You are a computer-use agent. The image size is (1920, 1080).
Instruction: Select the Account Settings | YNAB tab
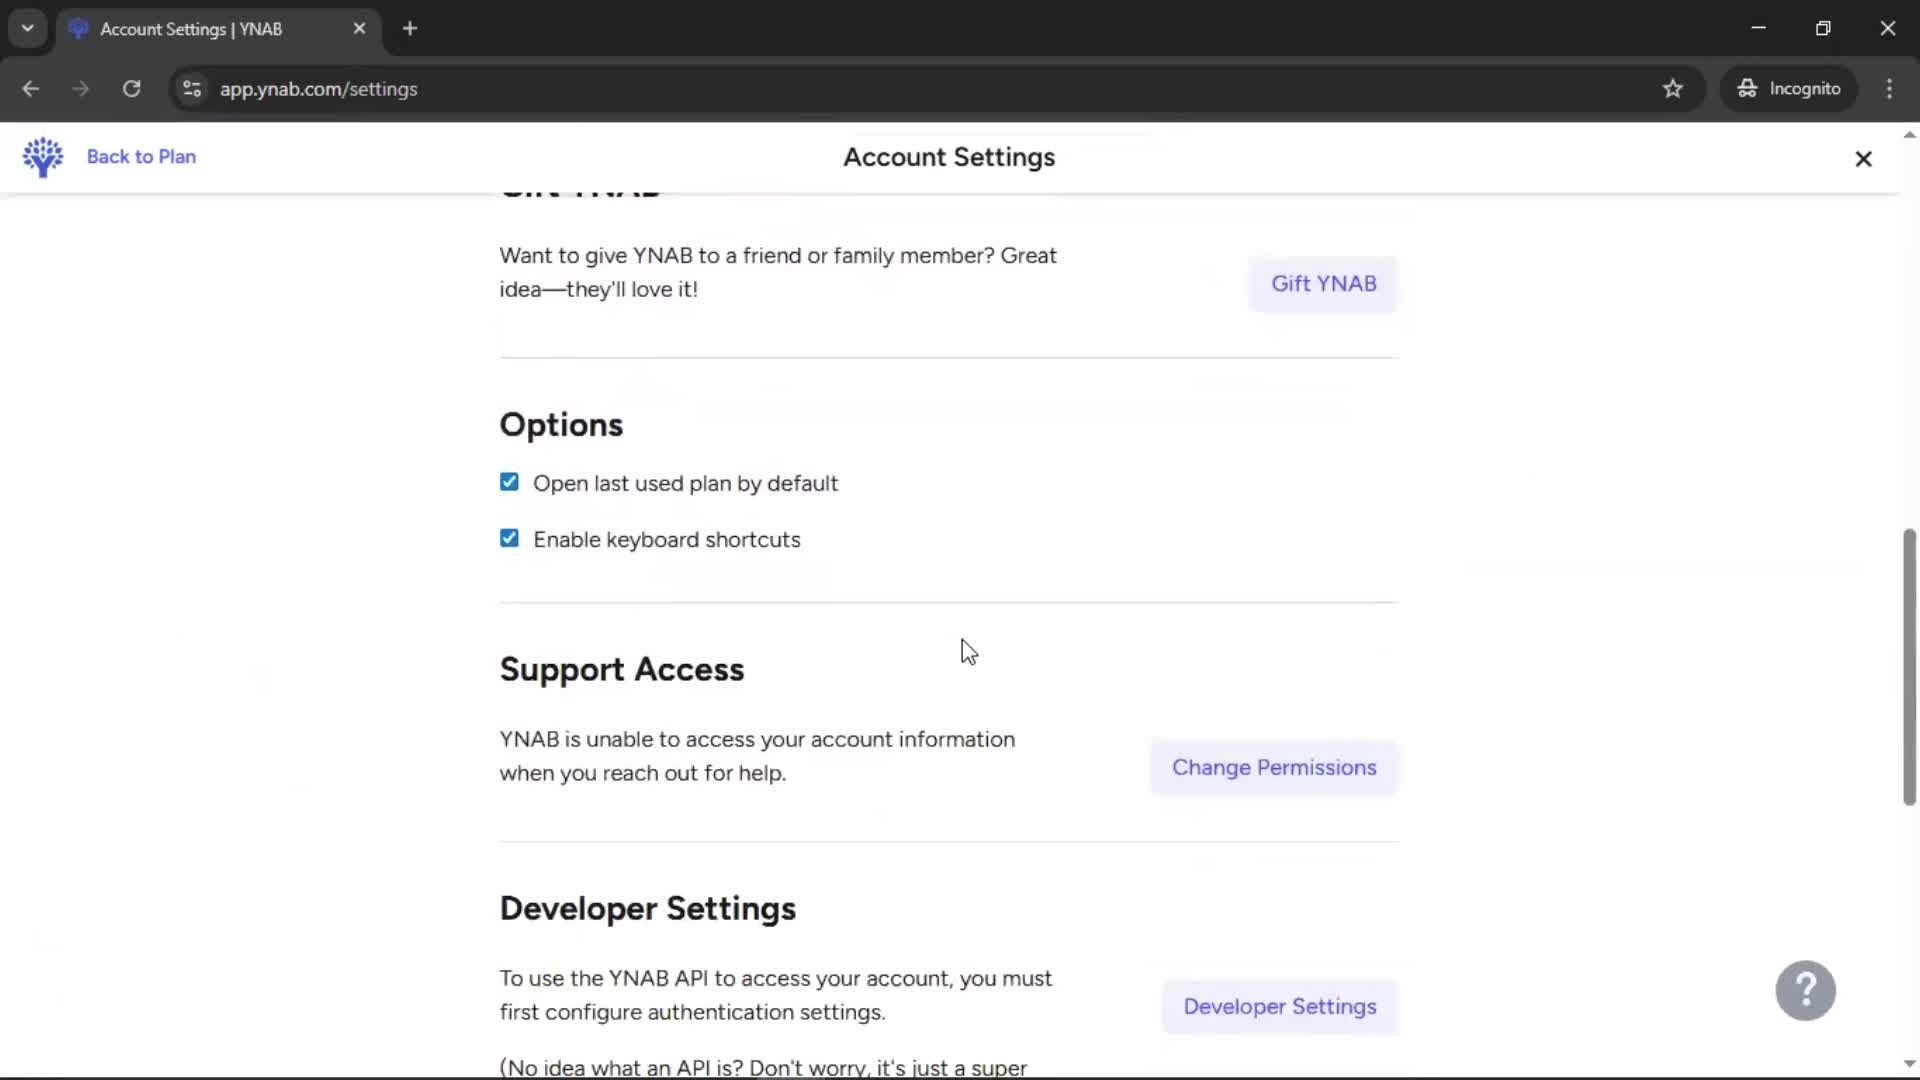pos(219,29)
